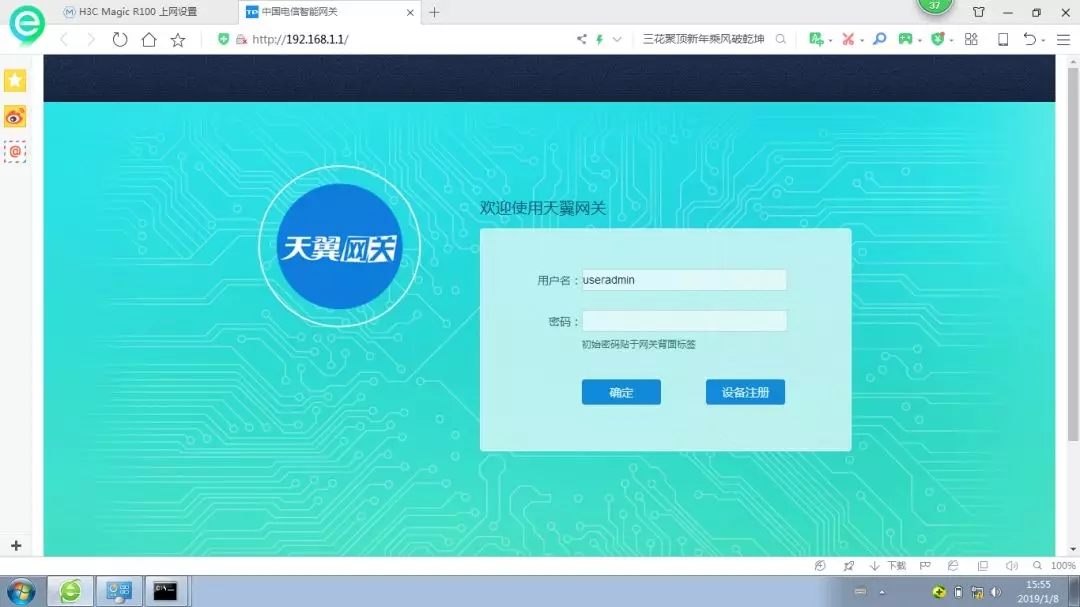Click the search magnifier in the search box
The height and width of the screenshot is (607, 1080).
tap(780, 39)
